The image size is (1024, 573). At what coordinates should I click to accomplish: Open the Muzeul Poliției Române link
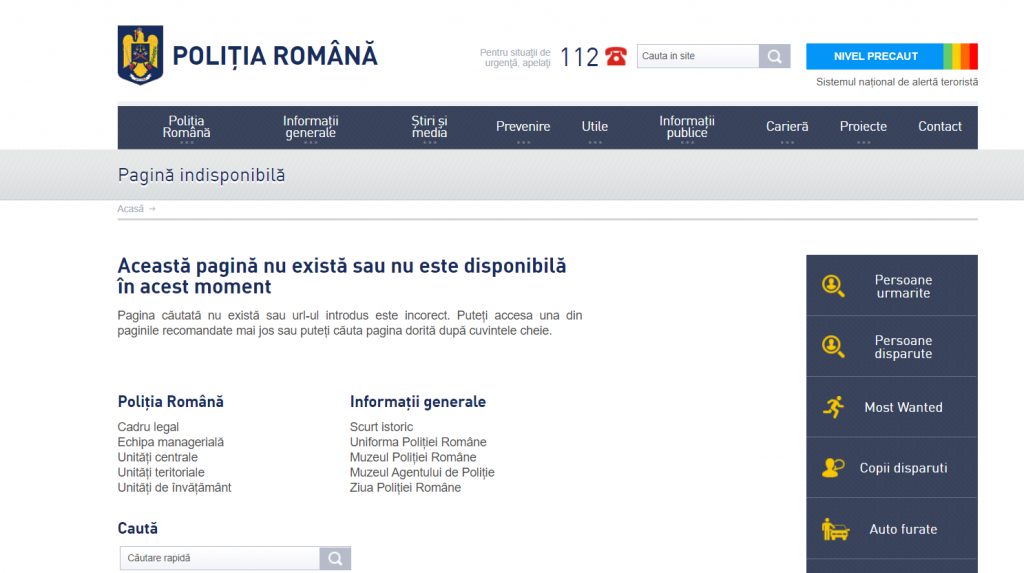[413, 457]
